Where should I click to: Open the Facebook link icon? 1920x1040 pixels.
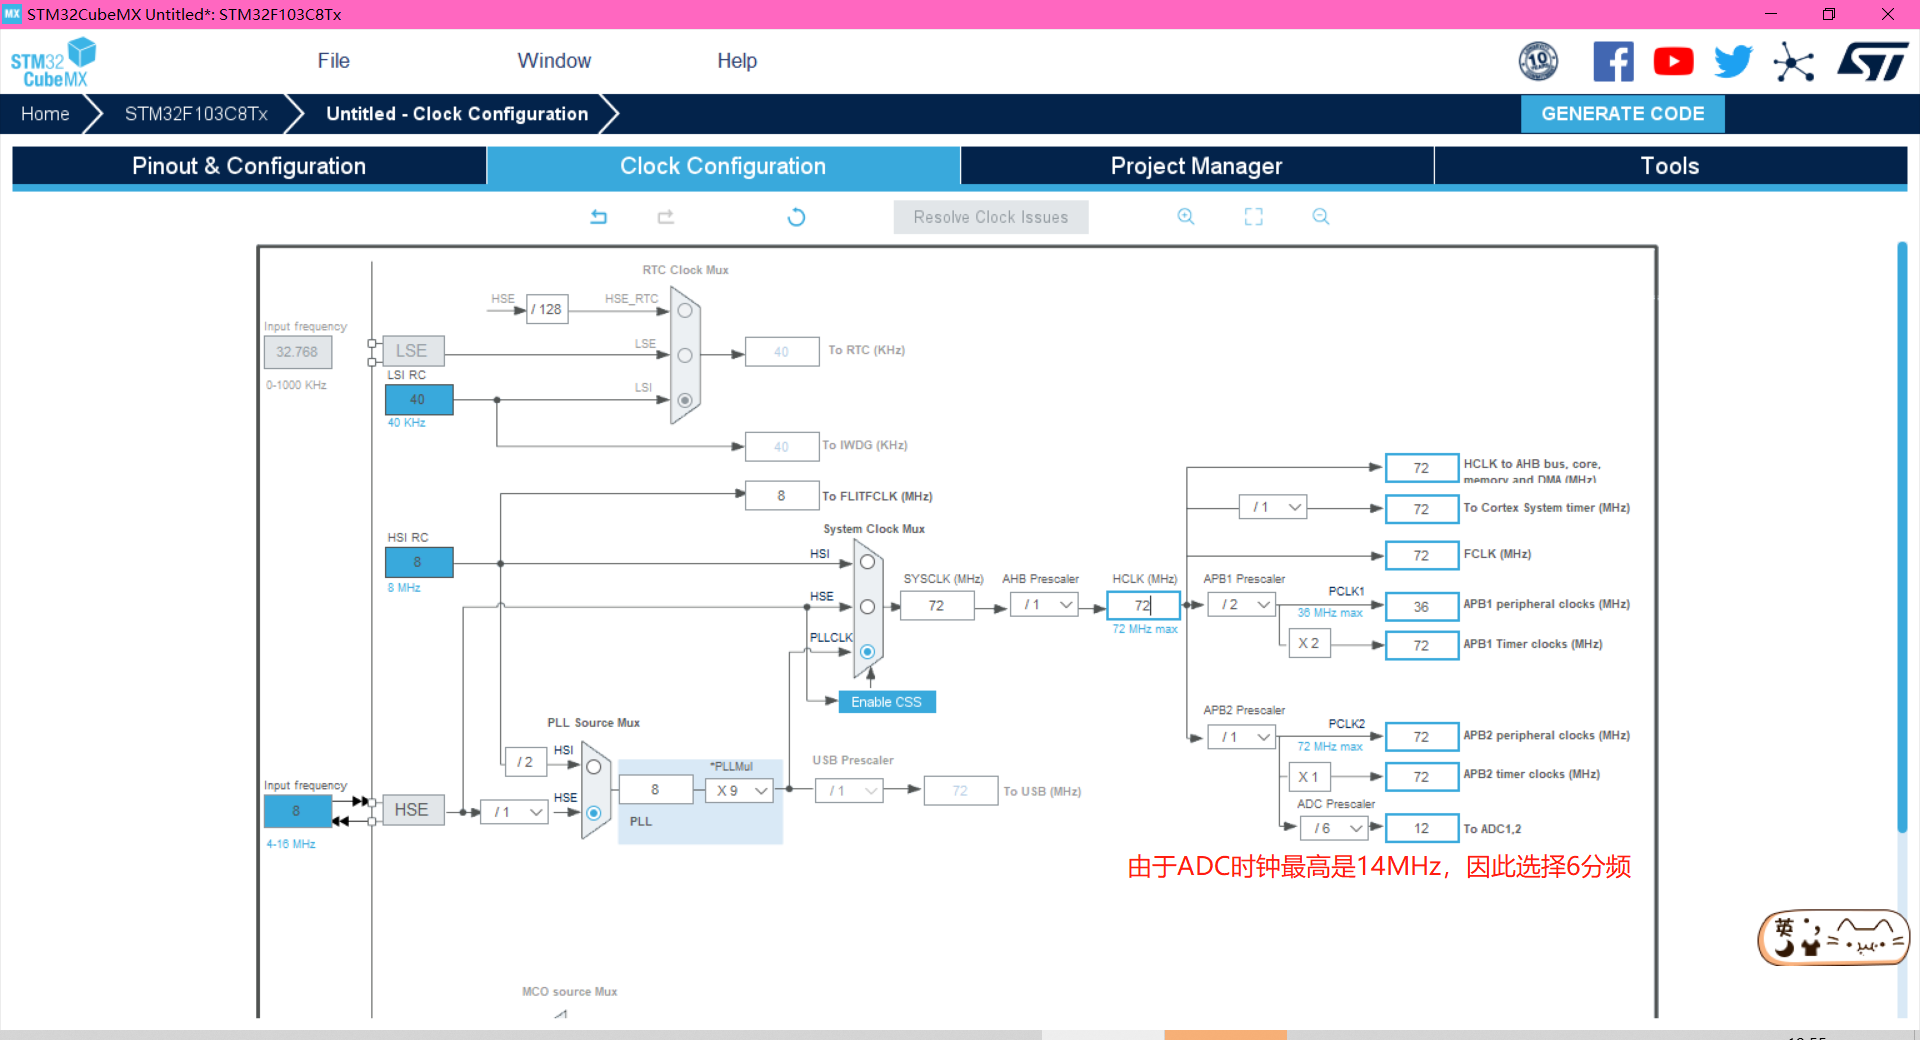click(x=1613, y=62)
